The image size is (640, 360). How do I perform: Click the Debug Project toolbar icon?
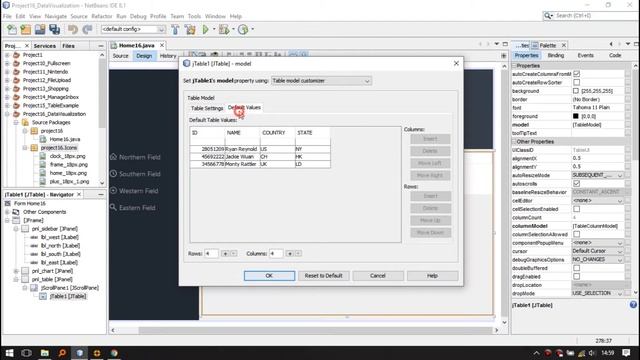[224, 29]
